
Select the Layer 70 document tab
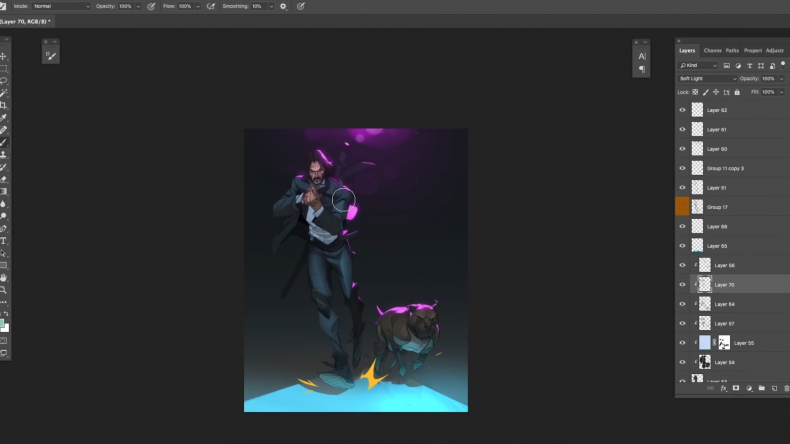pyautogui.click(x=25, y=22)
